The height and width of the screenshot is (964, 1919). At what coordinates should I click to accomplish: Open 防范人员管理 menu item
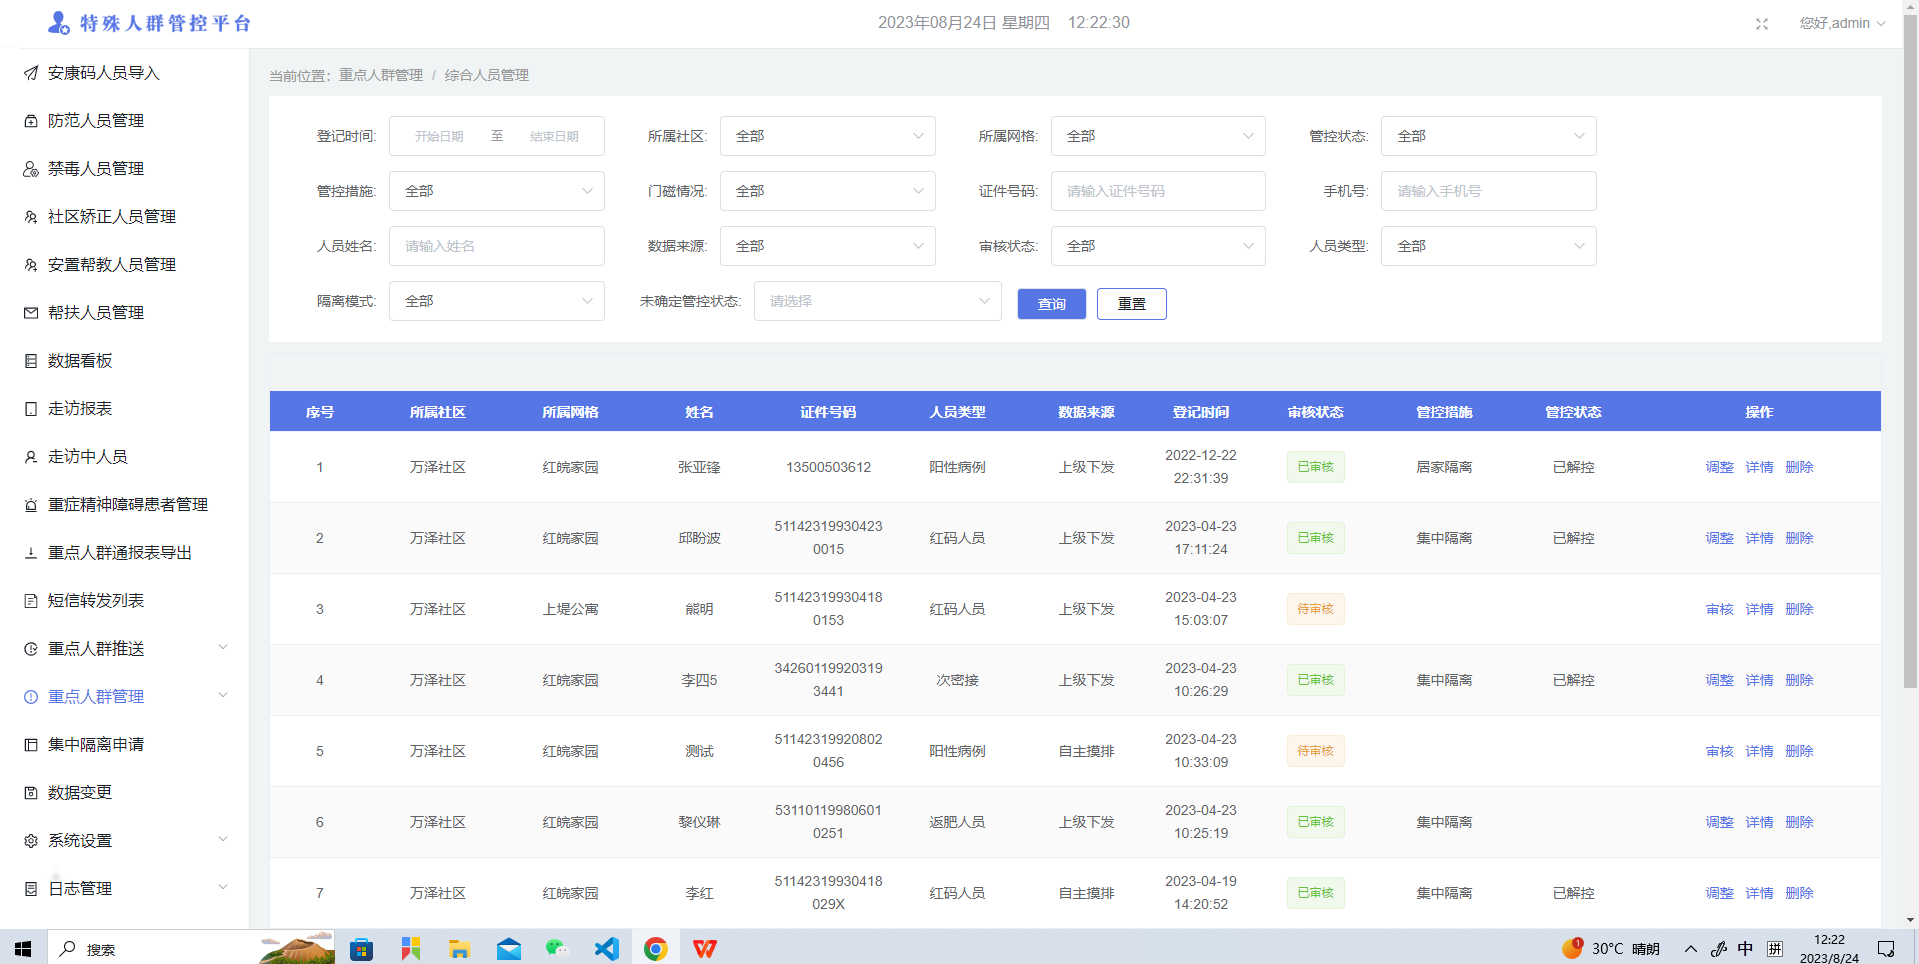[96, 121]
